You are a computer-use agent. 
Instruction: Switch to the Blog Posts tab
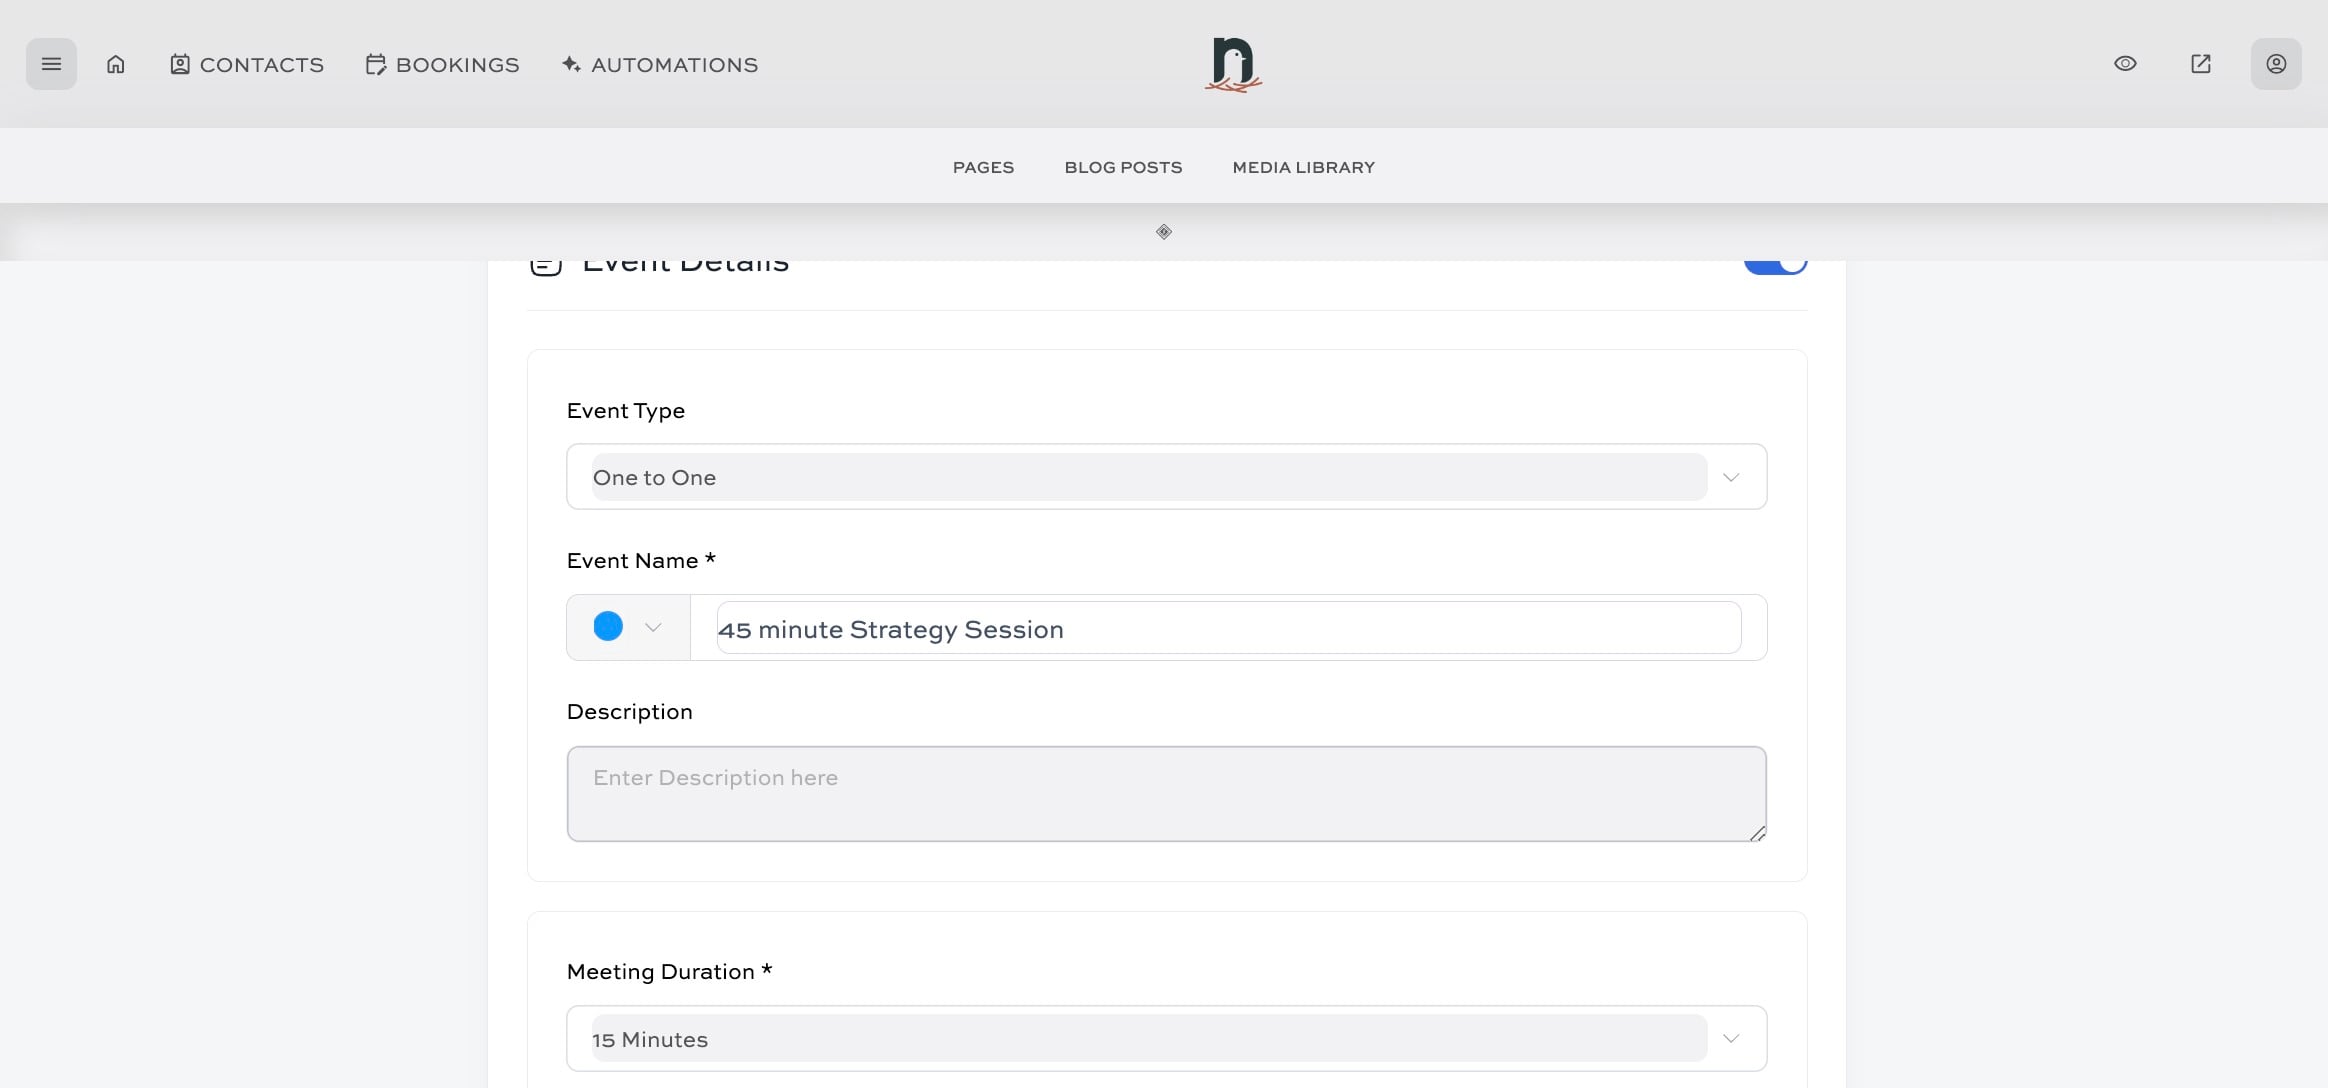[x=1123, y=167]
